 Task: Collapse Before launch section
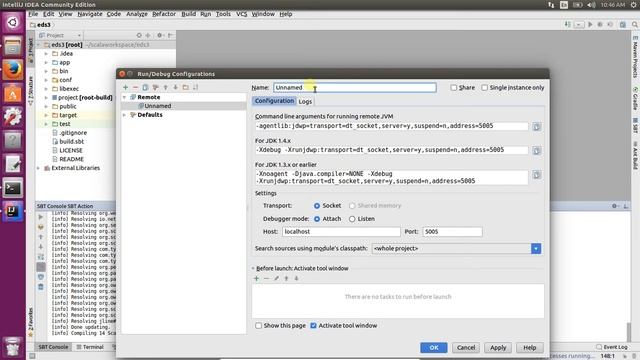coord(253,269)
